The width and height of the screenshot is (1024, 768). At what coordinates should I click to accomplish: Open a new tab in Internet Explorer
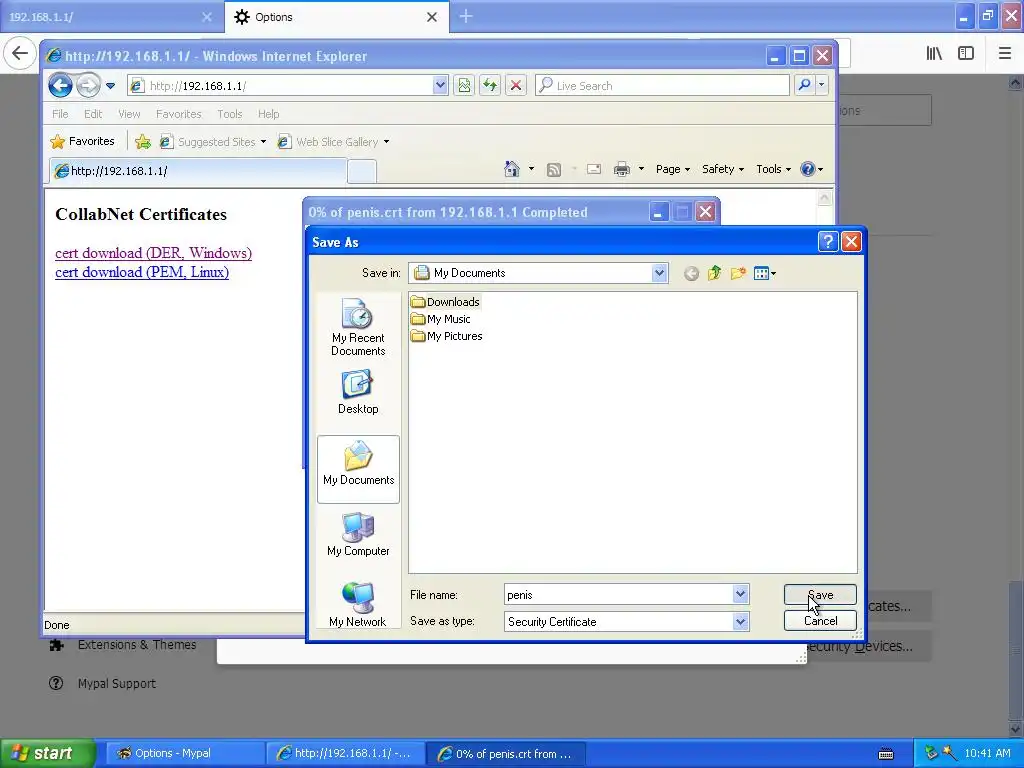tap(362, 171)
